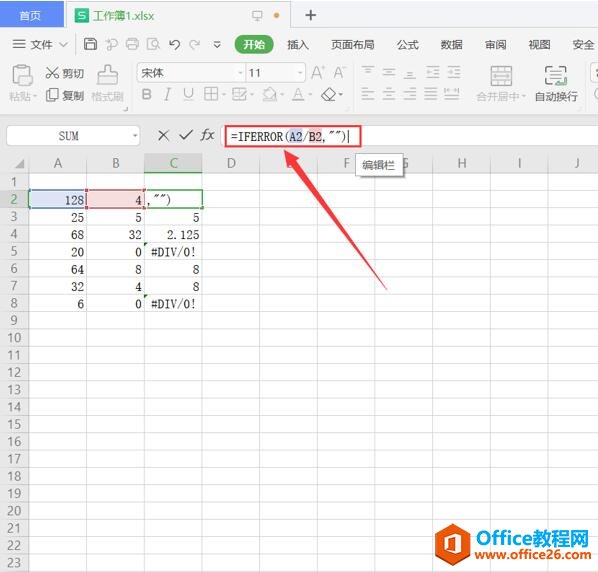Align text left
Screen dimensions: 598x572
368,94
